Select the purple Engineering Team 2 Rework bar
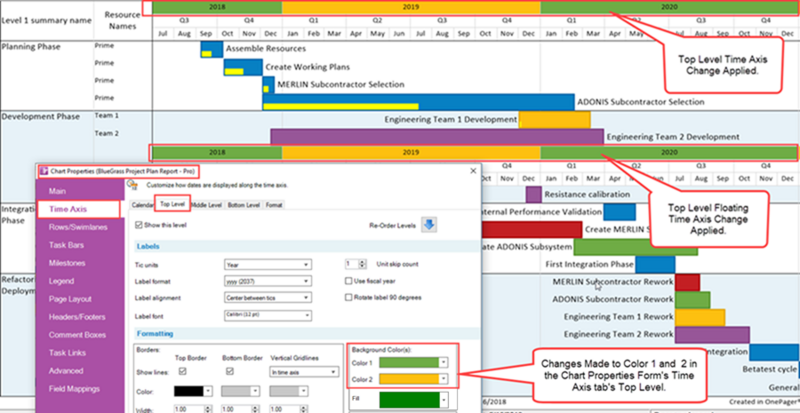The height and width of the screenshot is (413, 800). click(712, 335)
